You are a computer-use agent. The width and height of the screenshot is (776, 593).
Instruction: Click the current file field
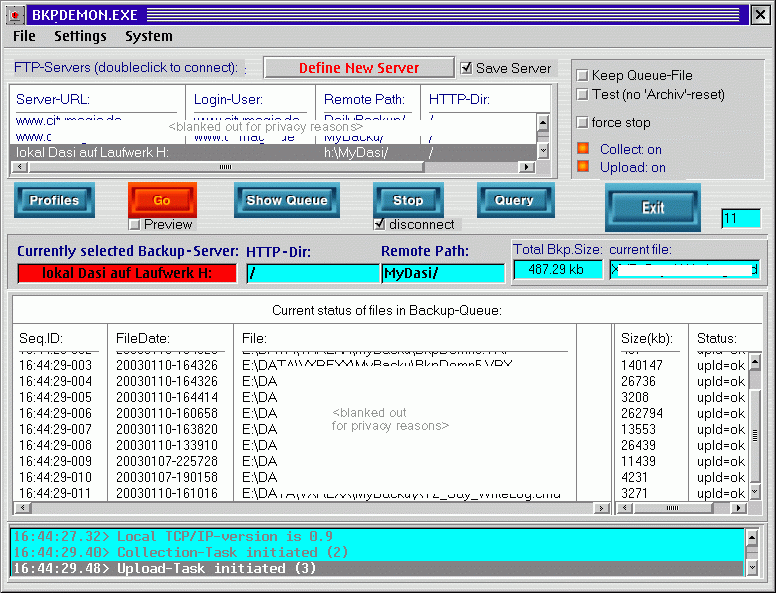pyautogui.click(x=684, y=270)
